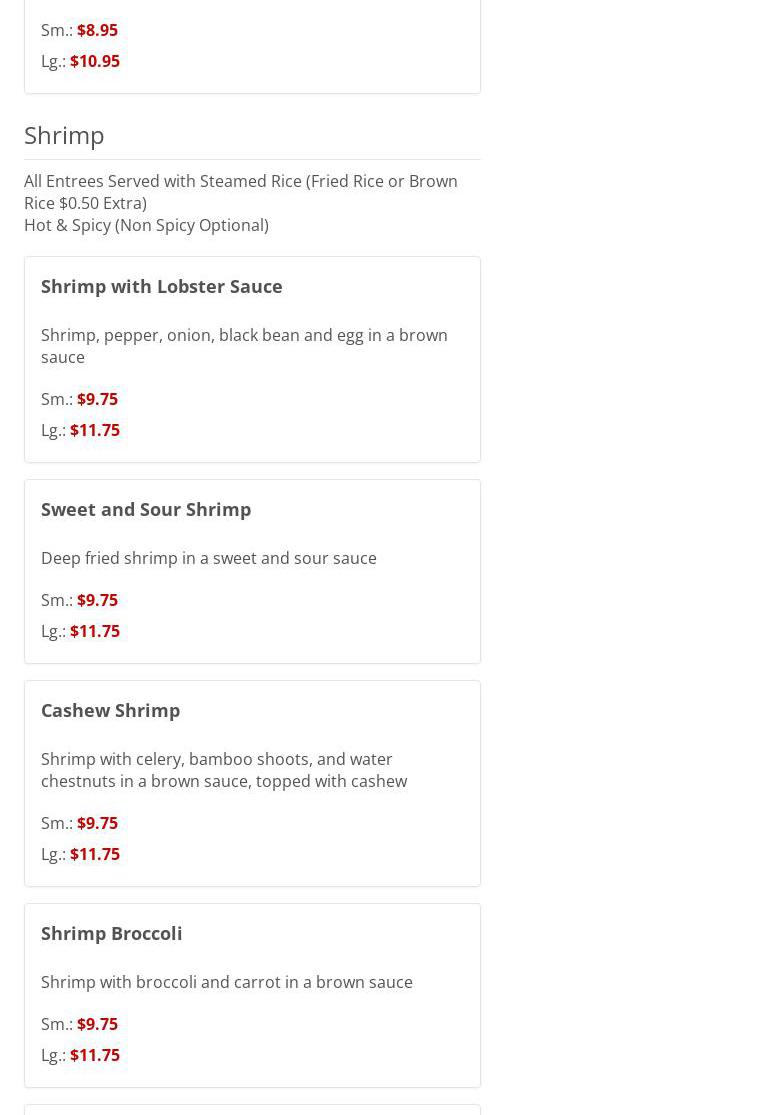770x1115 pixels.
Task: Click the Cashew Shrimp description text
Action: point(223,770)
